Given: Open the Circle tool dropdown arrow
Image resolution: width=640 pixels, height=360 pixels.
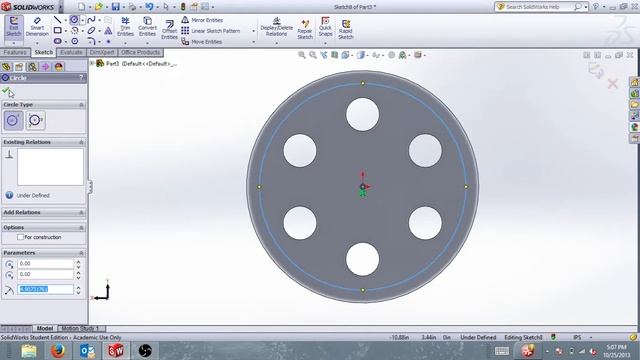Looking at the screenshot, I should coord(82,20).
